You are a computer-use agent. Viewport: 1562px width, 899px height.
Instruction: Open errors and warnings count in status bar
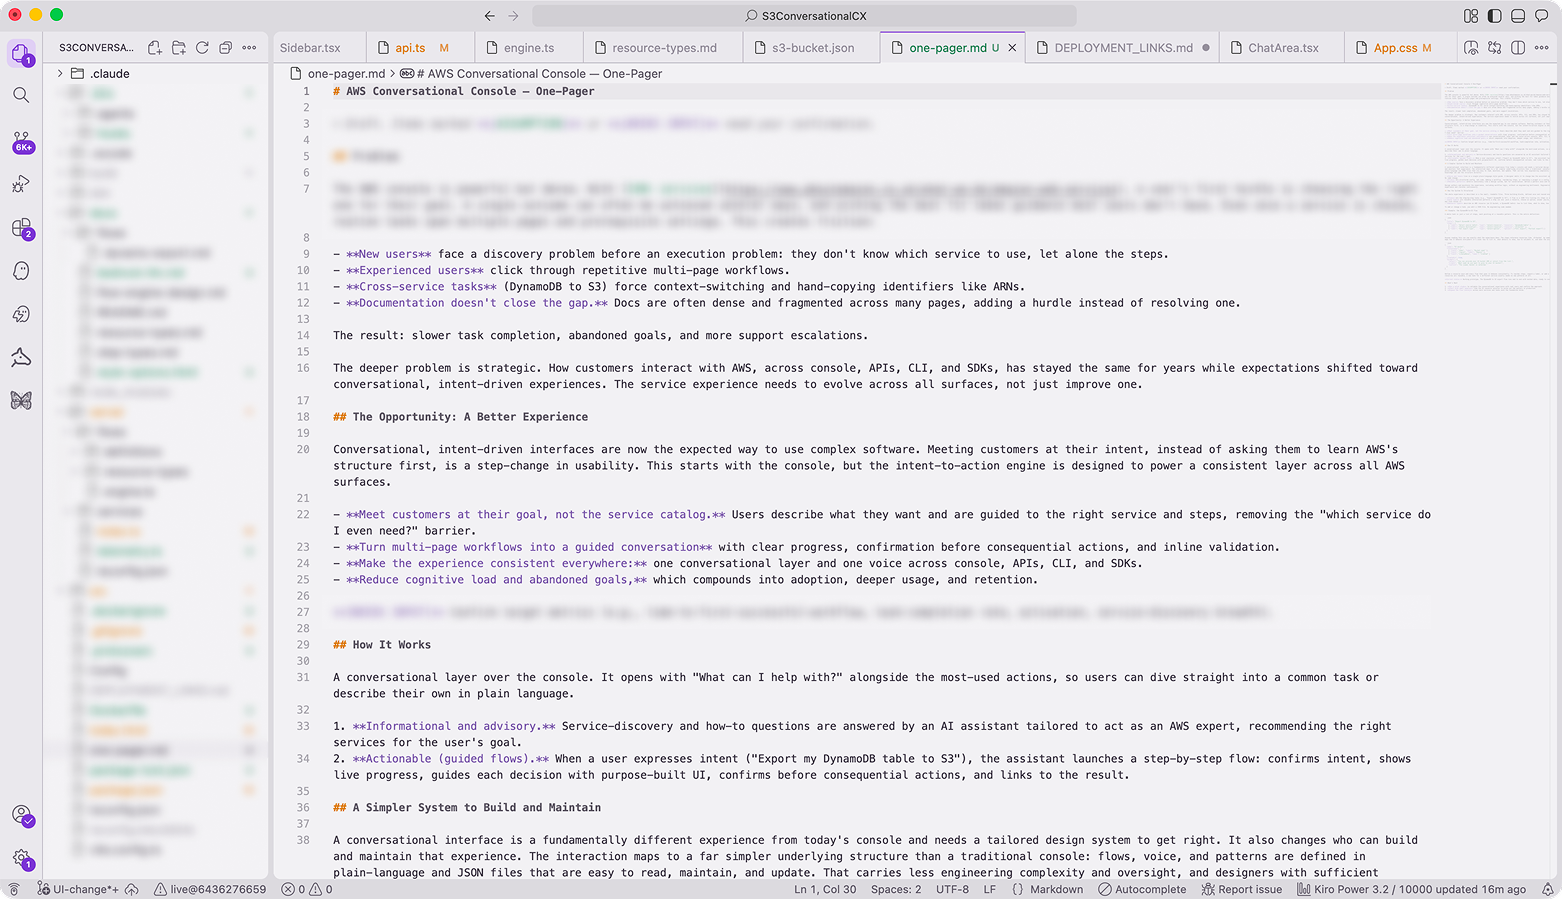(307, 889)
